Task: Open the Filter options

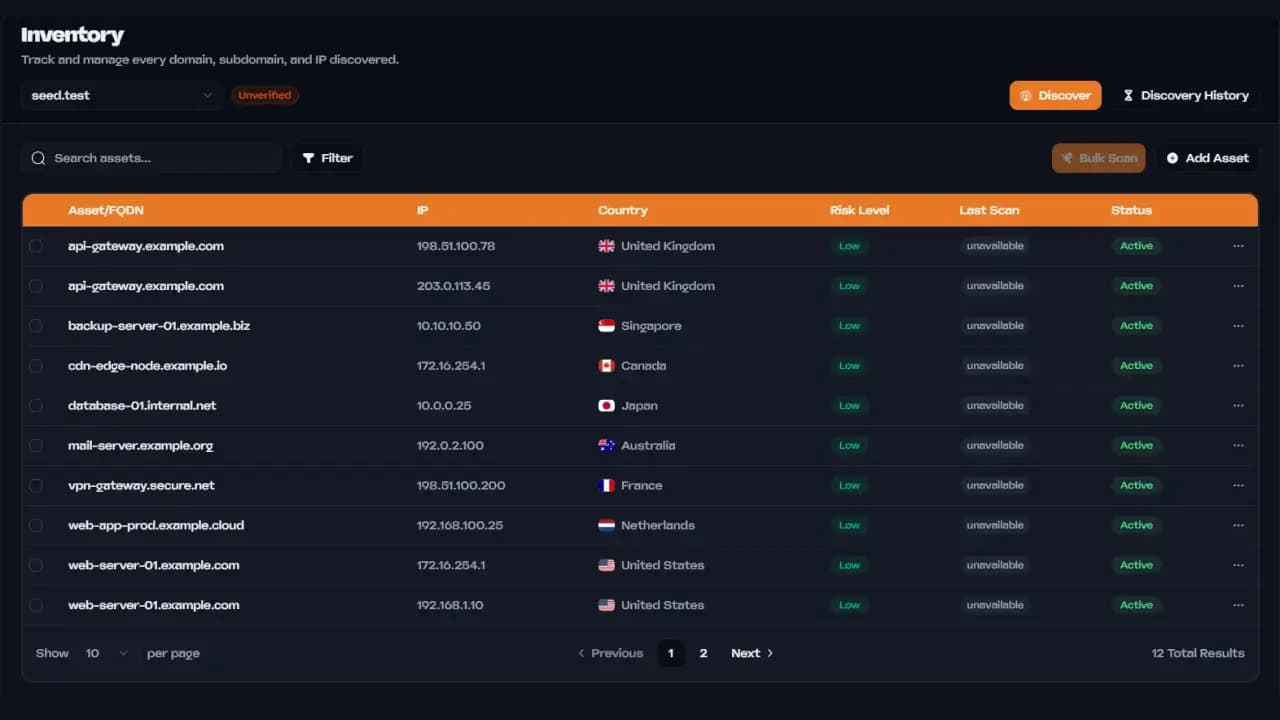Action: point(327,158)
